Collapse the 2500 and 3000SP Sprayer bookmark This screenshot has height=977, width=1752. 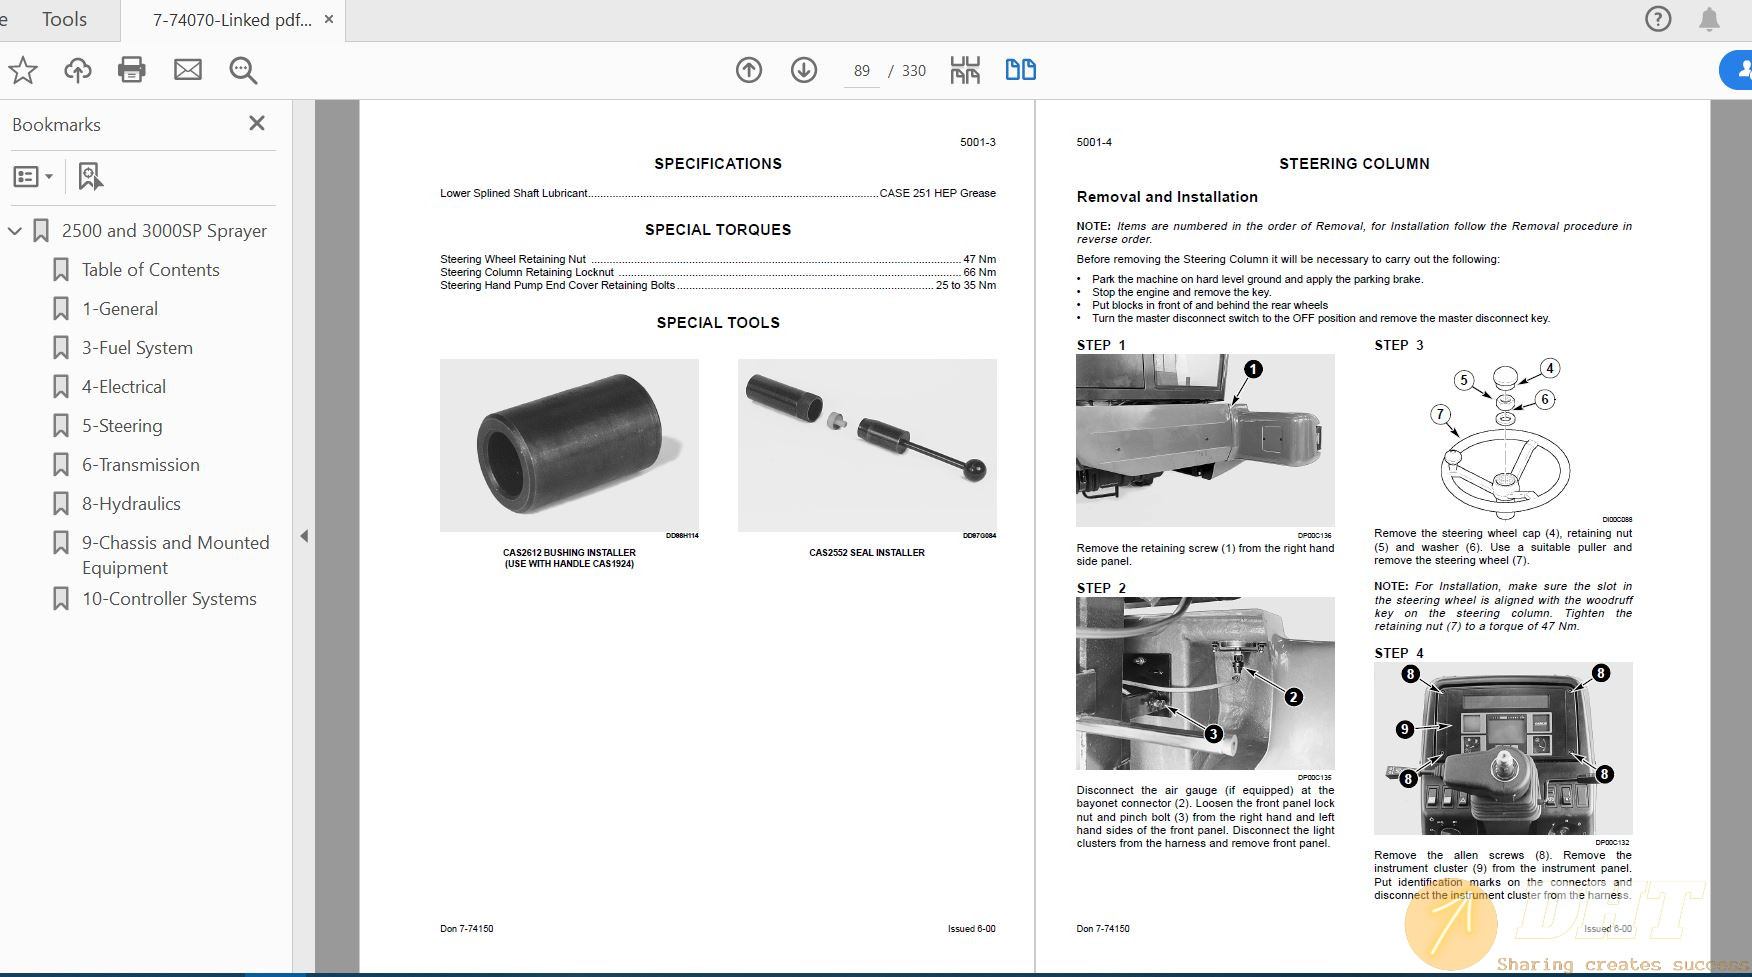click(x=15, y=231)
